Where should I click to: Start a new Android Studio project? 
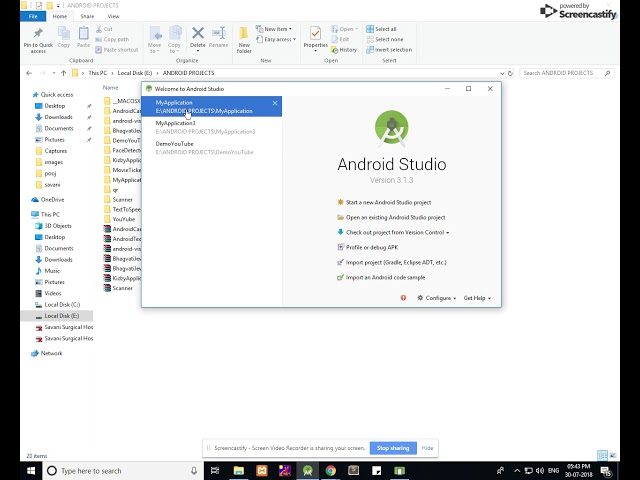[388, 202]
